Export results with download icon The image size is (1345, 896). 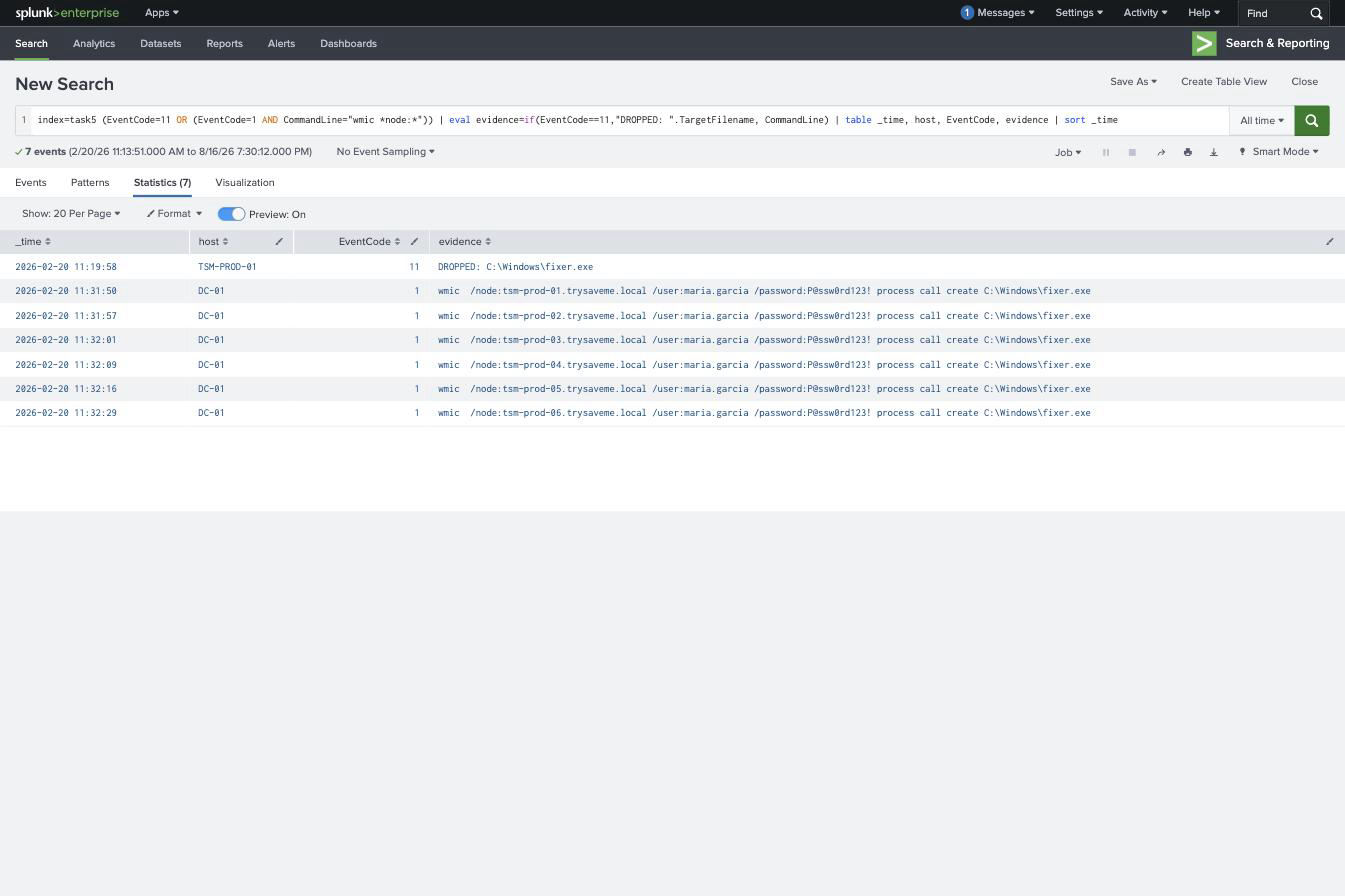1214,152
